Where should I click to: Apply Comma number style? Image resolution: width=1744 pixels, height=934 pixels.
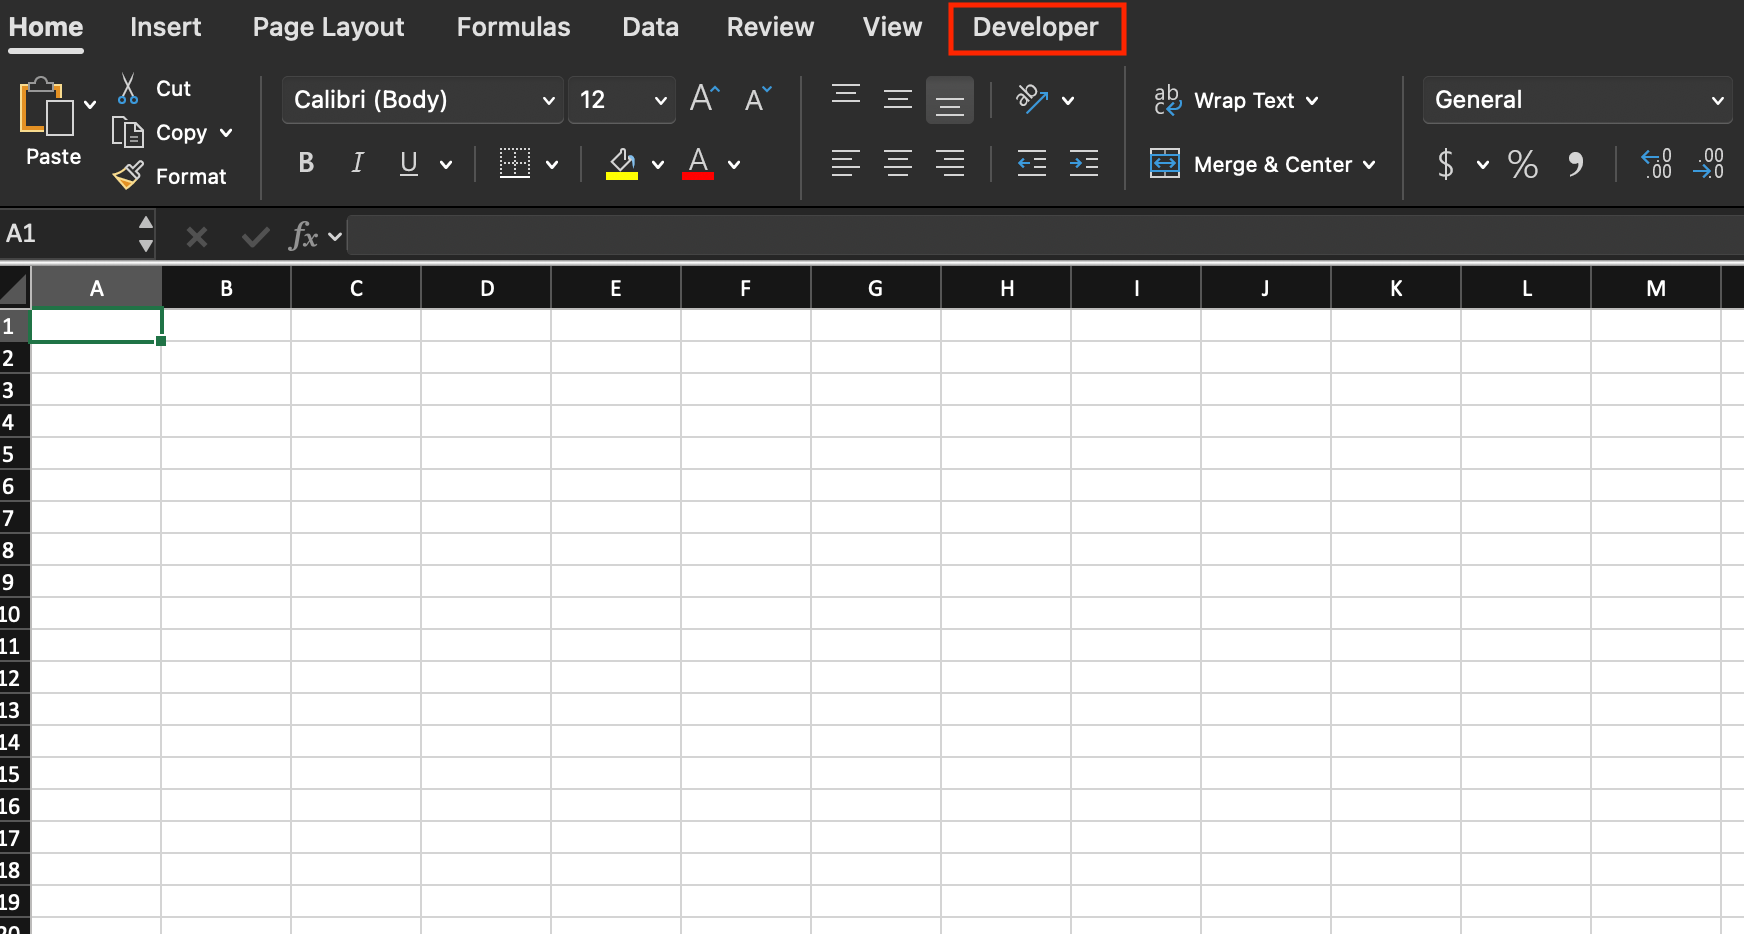click(x=1576, y=164)
